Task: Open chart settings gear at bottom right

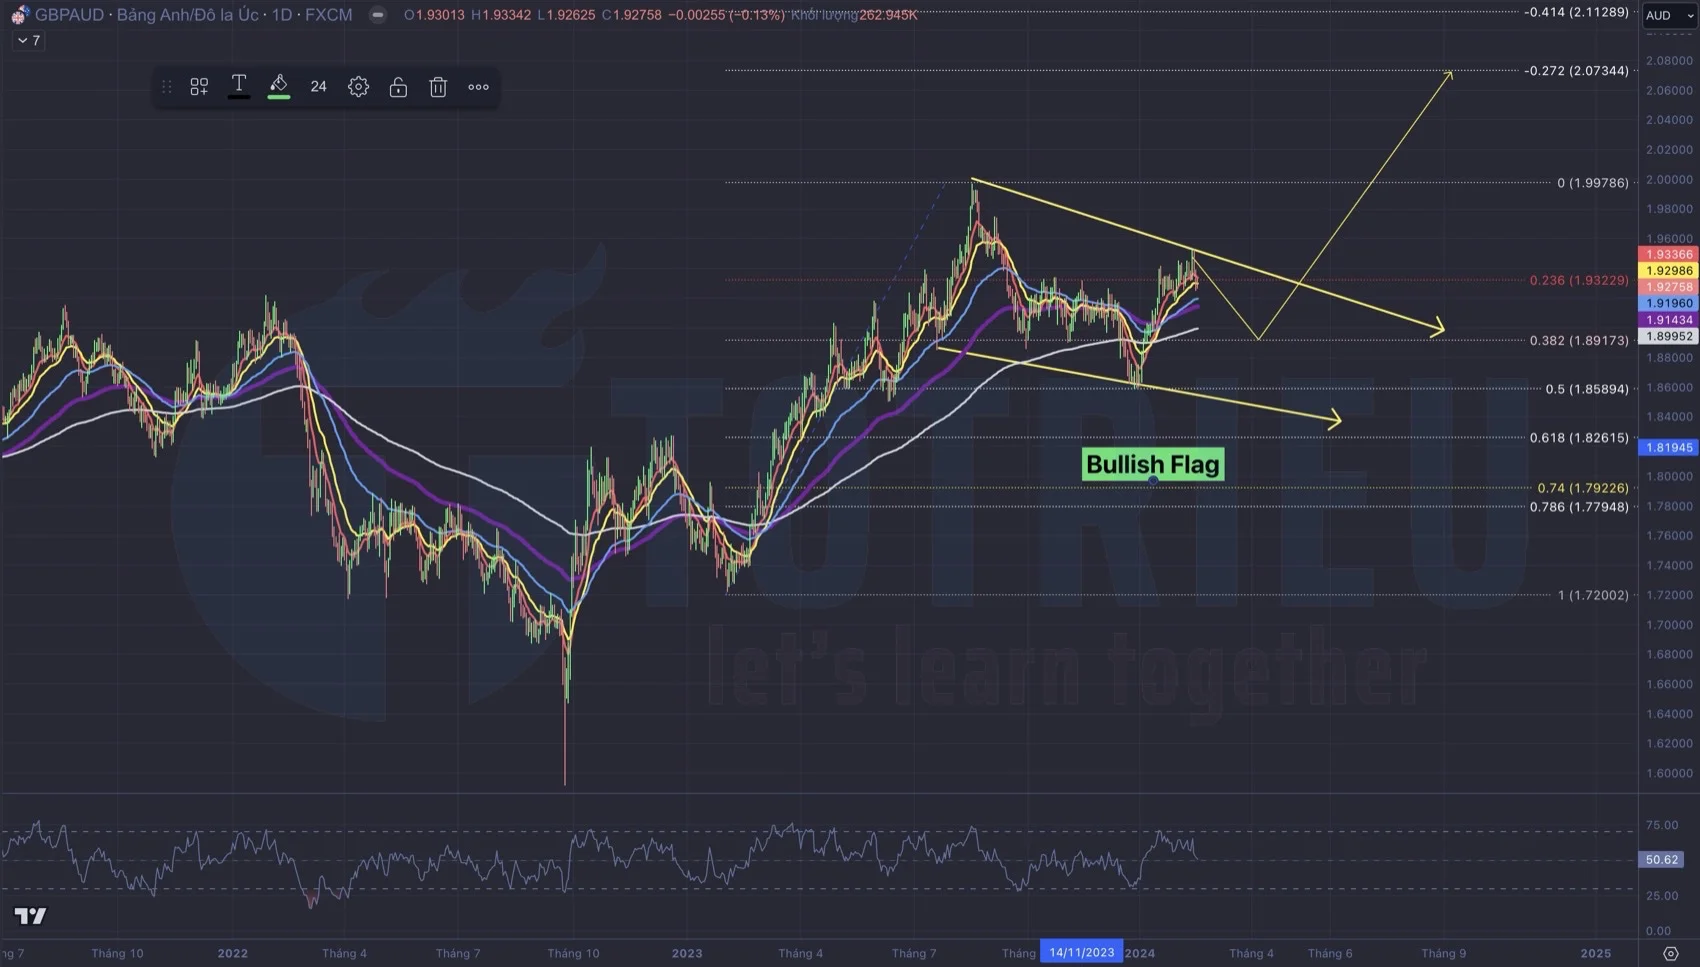Action: click(1670, 953)
